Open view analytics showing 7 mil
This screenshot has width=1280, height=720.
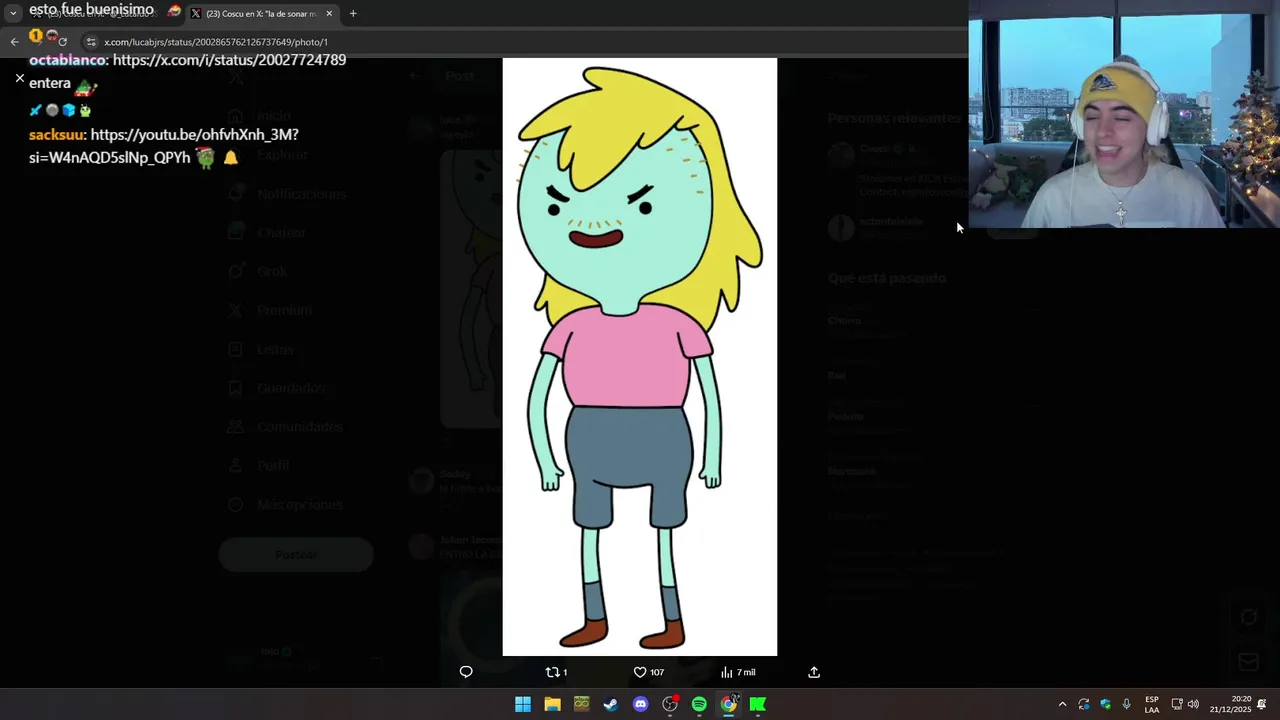pyautogui.click(x=738, y=672)
